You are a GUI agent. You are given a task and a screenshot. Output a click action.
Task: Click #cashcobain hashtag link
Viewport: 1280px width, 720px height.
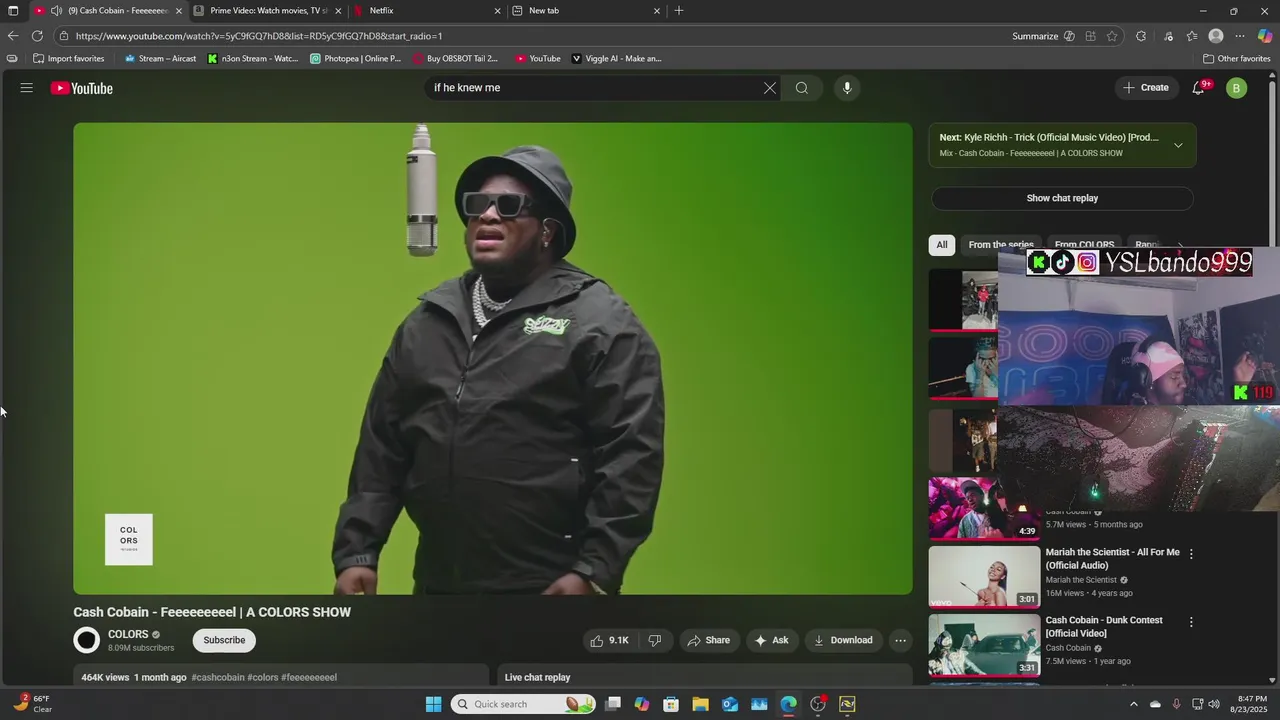tap(218, 677)
